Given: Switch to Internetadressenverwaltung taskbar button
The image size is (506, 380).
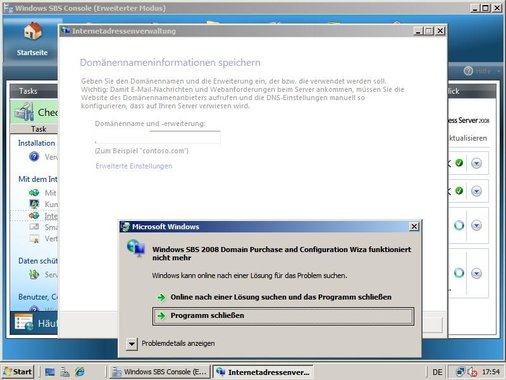Looking at the screenshot, I should point(263,372).
